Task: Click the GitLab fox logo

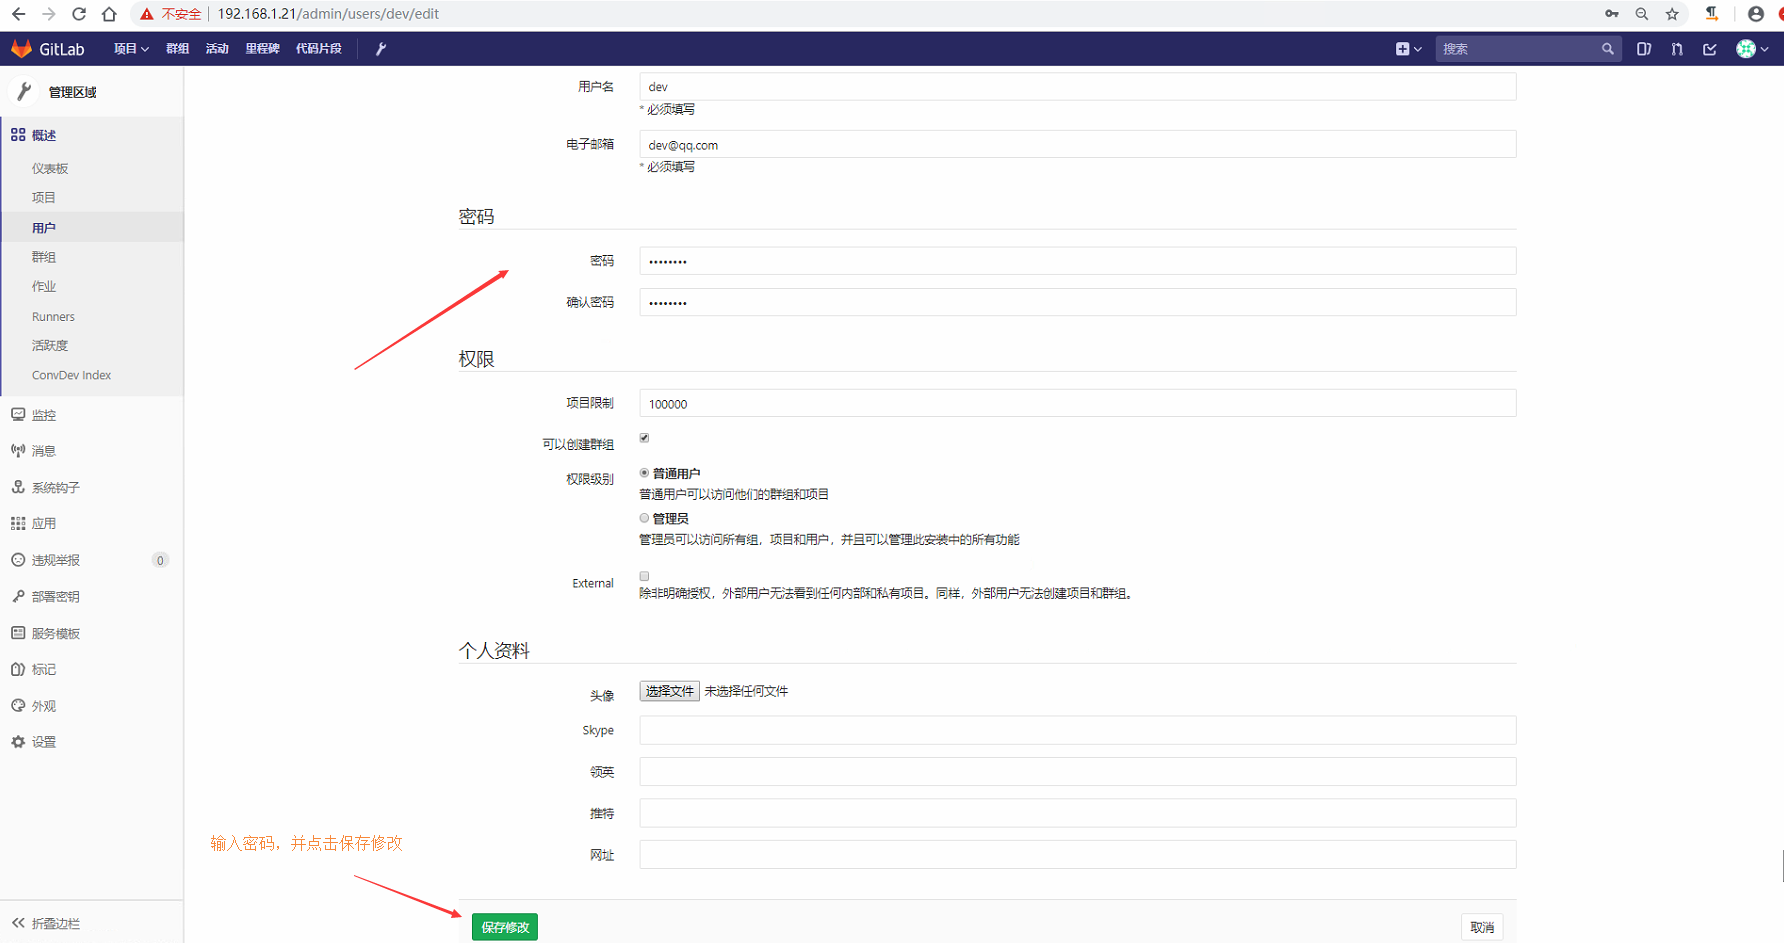Action: pos(22,48)
